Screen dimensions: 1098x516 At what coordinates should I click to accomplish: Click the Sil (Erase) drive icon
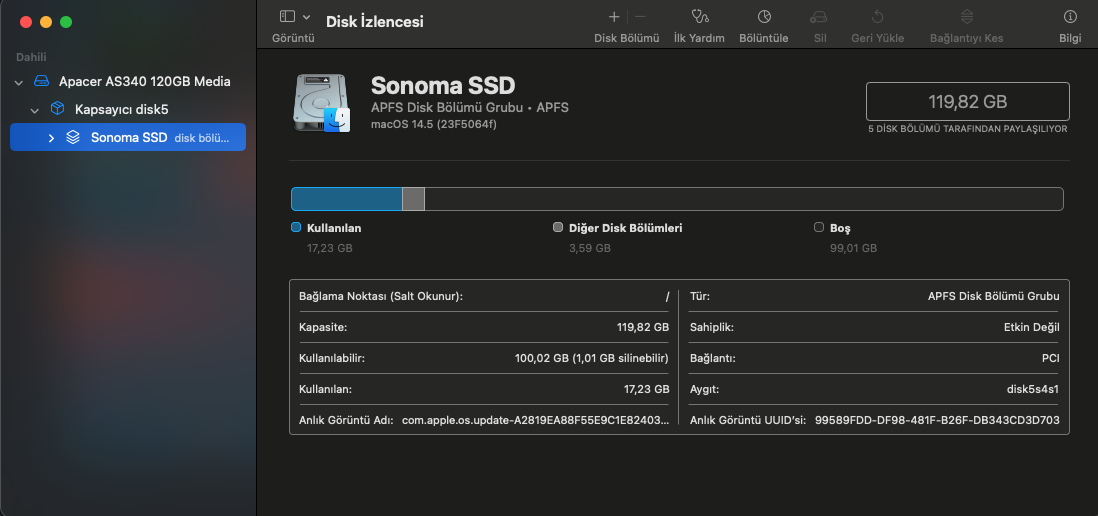pyautogui.click(x=819, y=17)
